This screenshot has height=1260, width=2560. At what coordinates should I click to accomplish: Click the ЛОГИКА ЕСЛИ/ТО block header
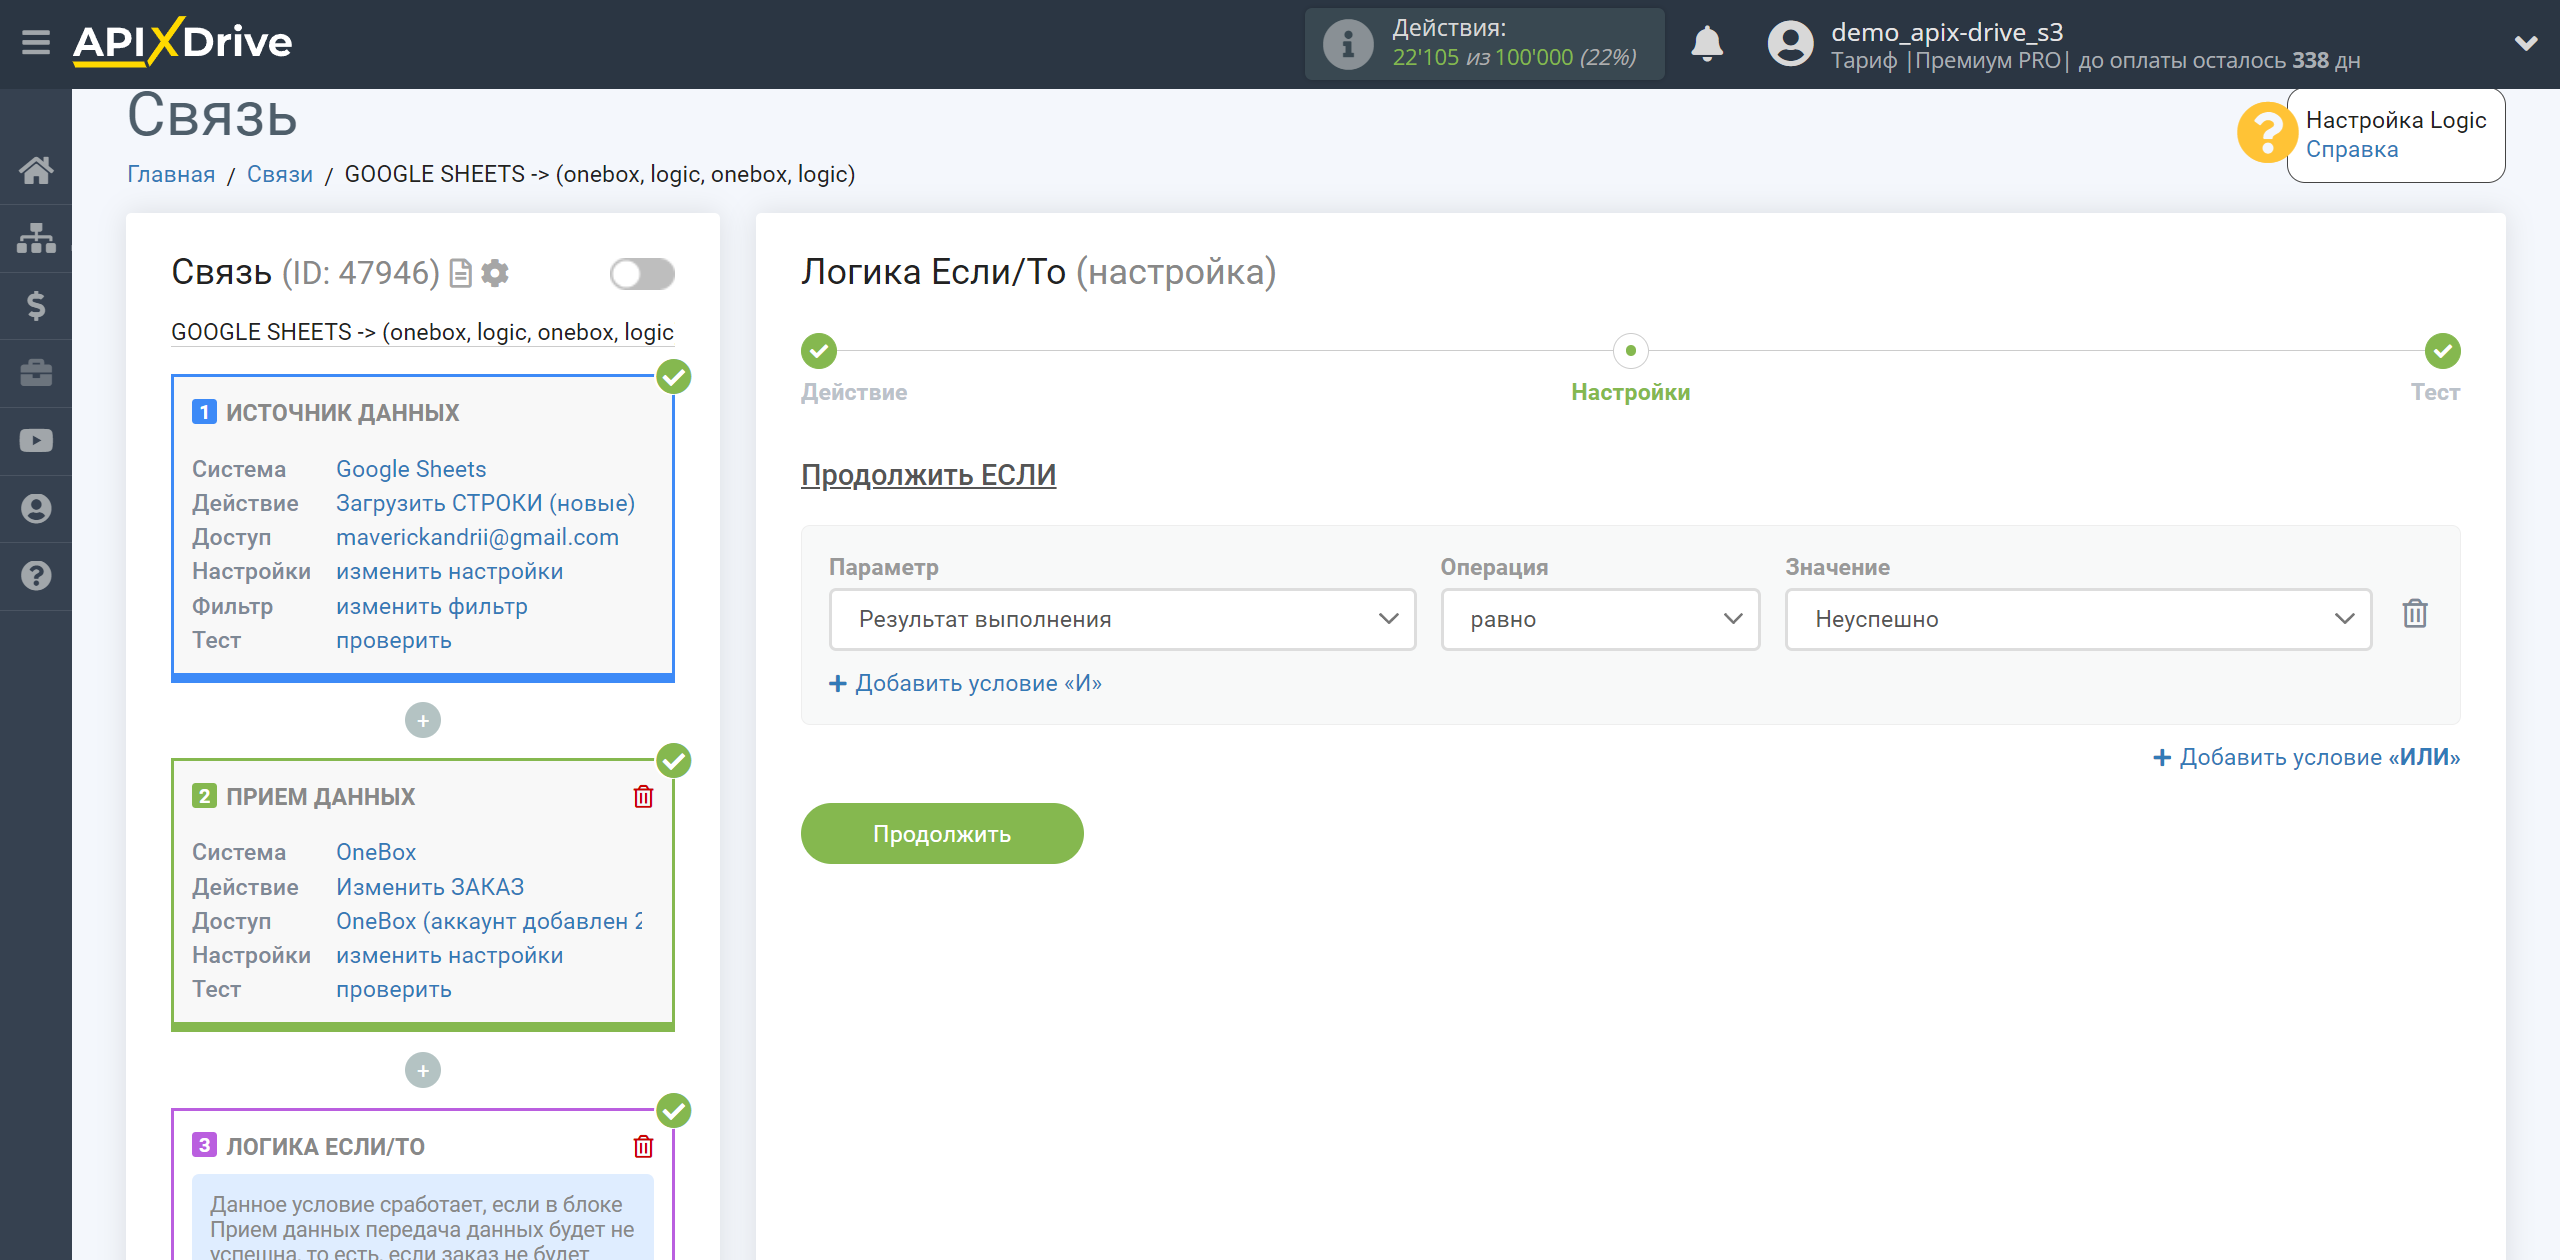pos(325,1146)
